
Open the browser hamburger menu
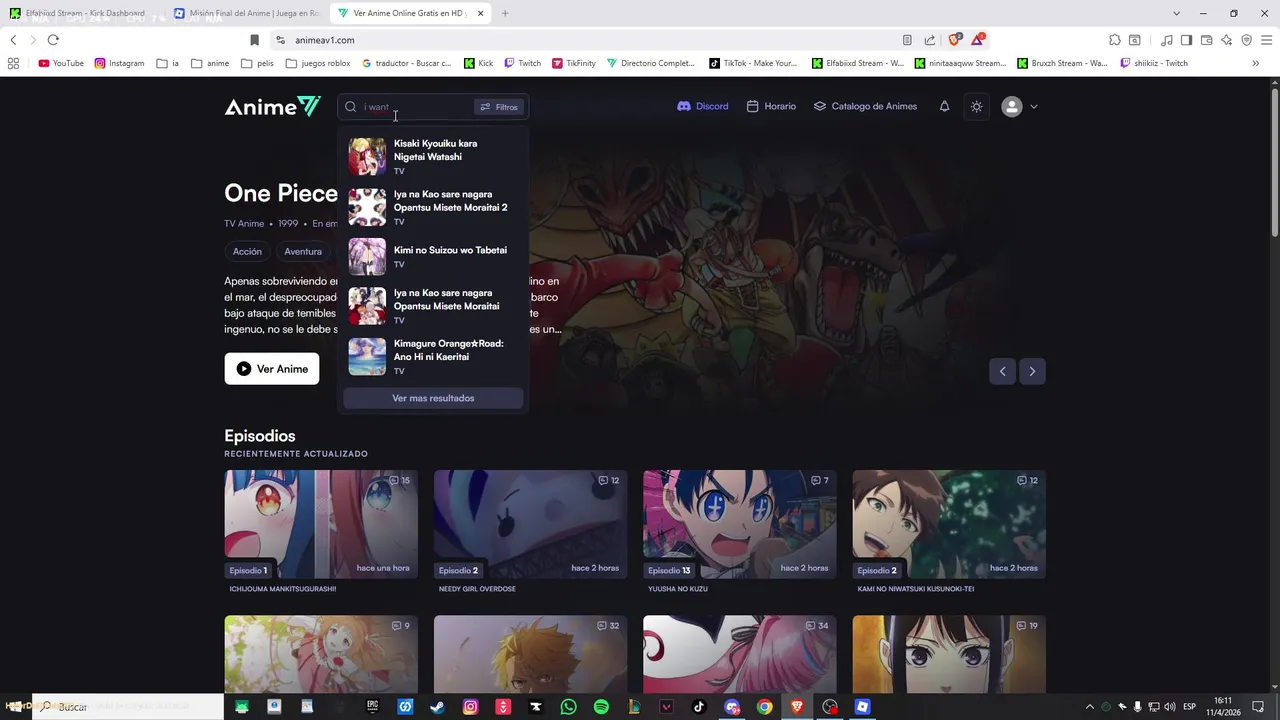1266,40
